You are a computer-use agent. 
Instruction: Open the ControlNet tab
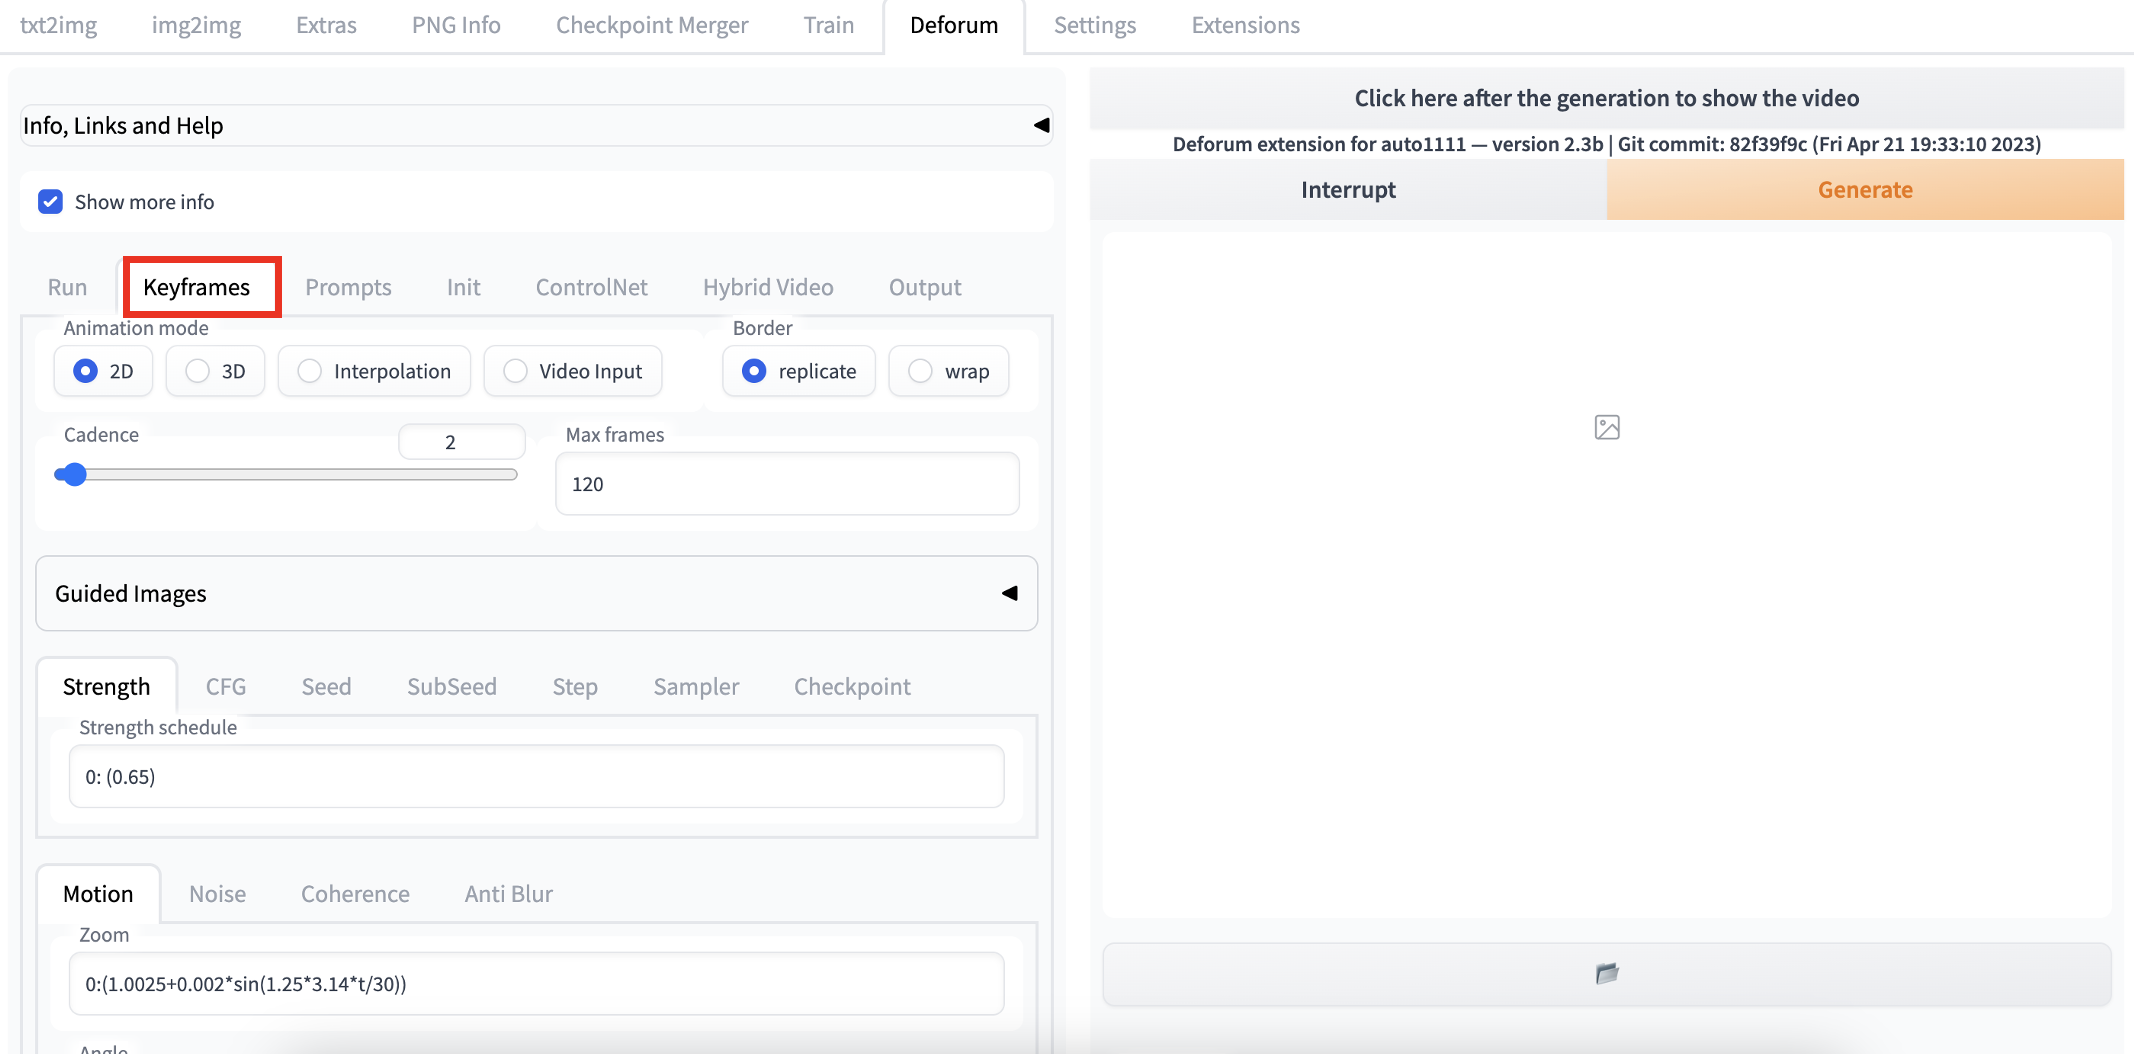coord(591,288)
